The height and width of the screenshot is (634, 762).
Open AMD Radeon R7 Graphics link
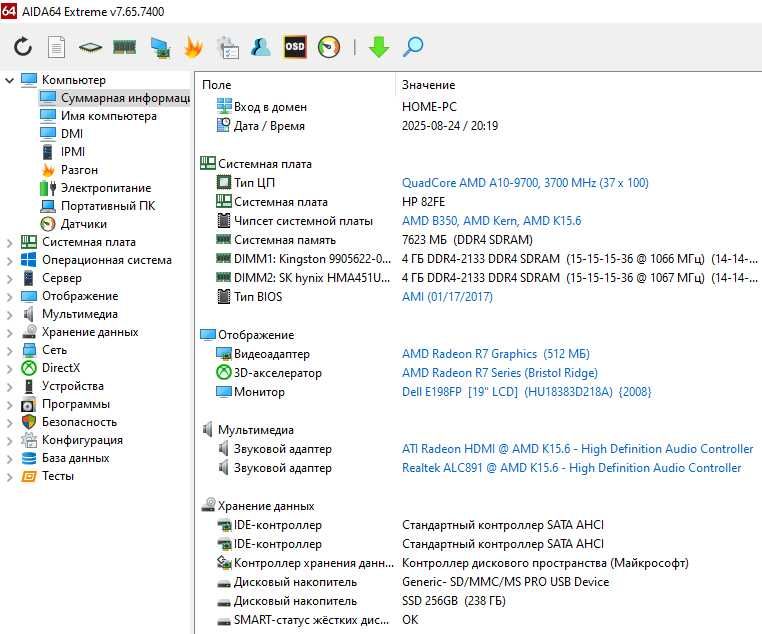point(496,354)
